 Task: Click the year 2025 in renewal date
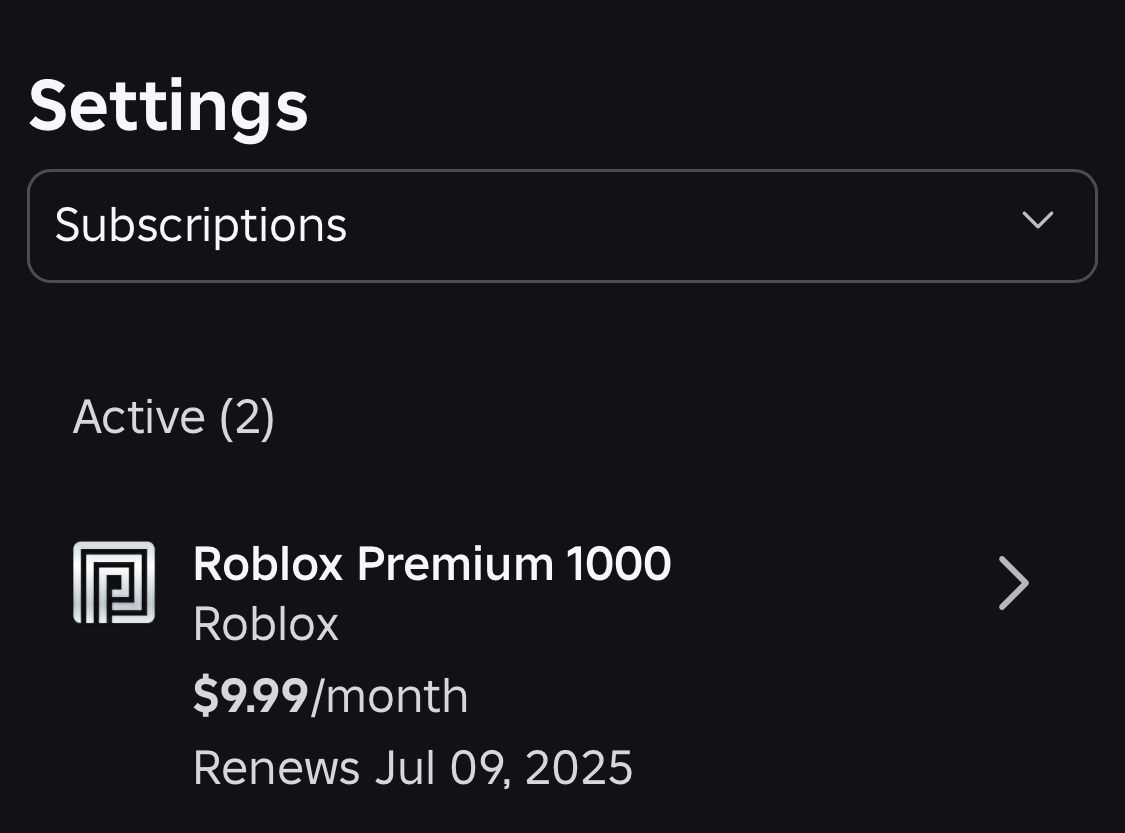tap(579, 768)
